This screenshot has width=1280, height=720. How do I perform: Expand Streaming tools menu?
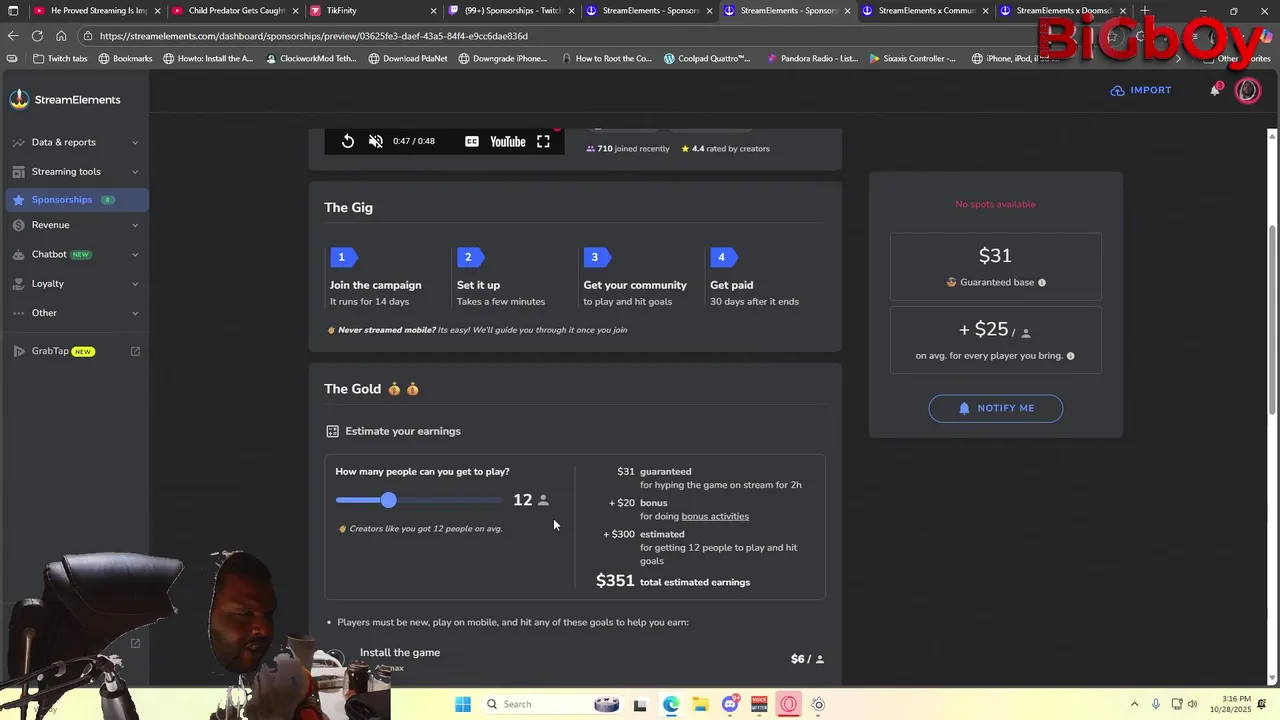point(75,171)
